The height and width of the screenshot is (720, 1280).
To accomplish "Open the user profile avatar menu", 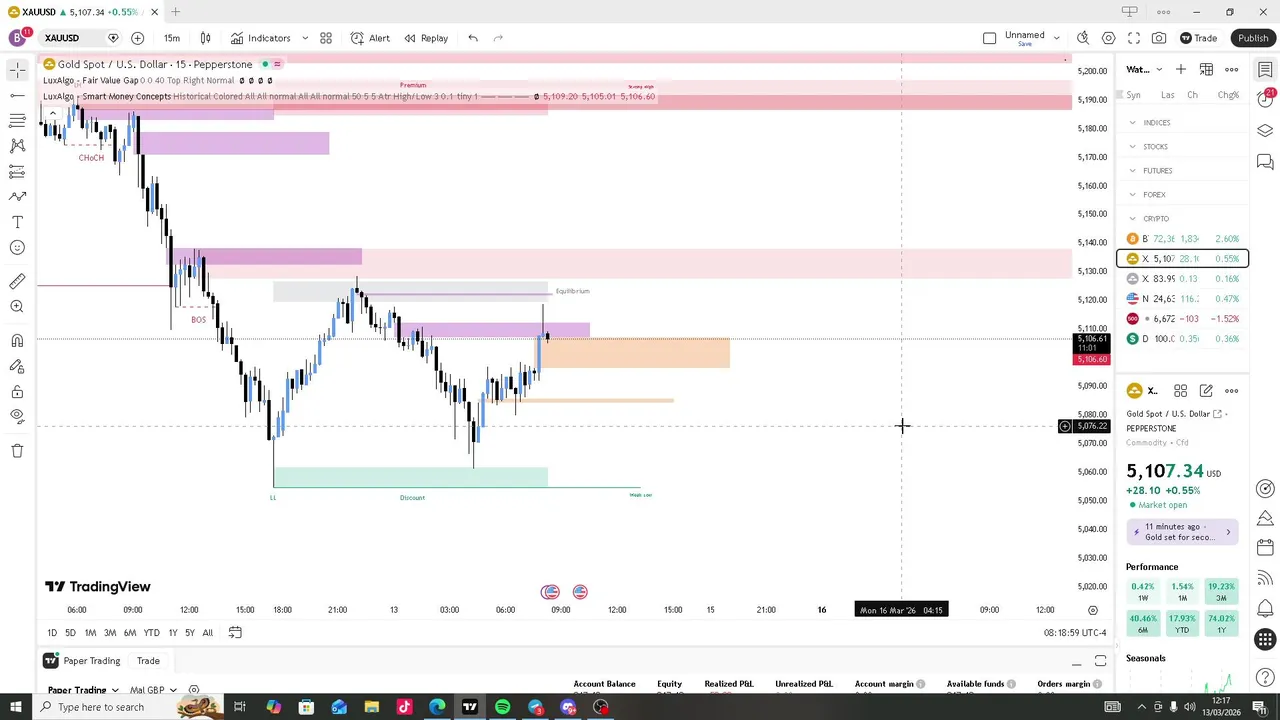I will [18, 38].
